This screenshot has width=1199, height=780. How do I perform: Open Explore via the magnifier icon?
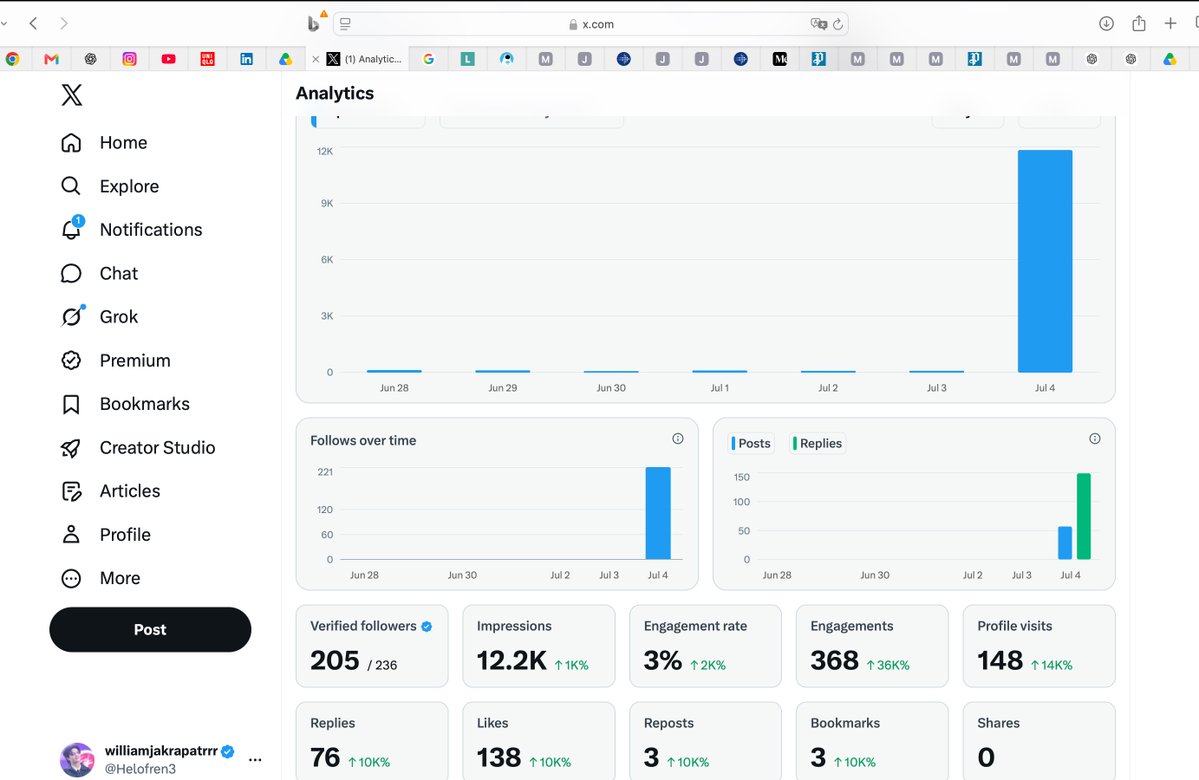pyautogui.click(x=71, y=186)
